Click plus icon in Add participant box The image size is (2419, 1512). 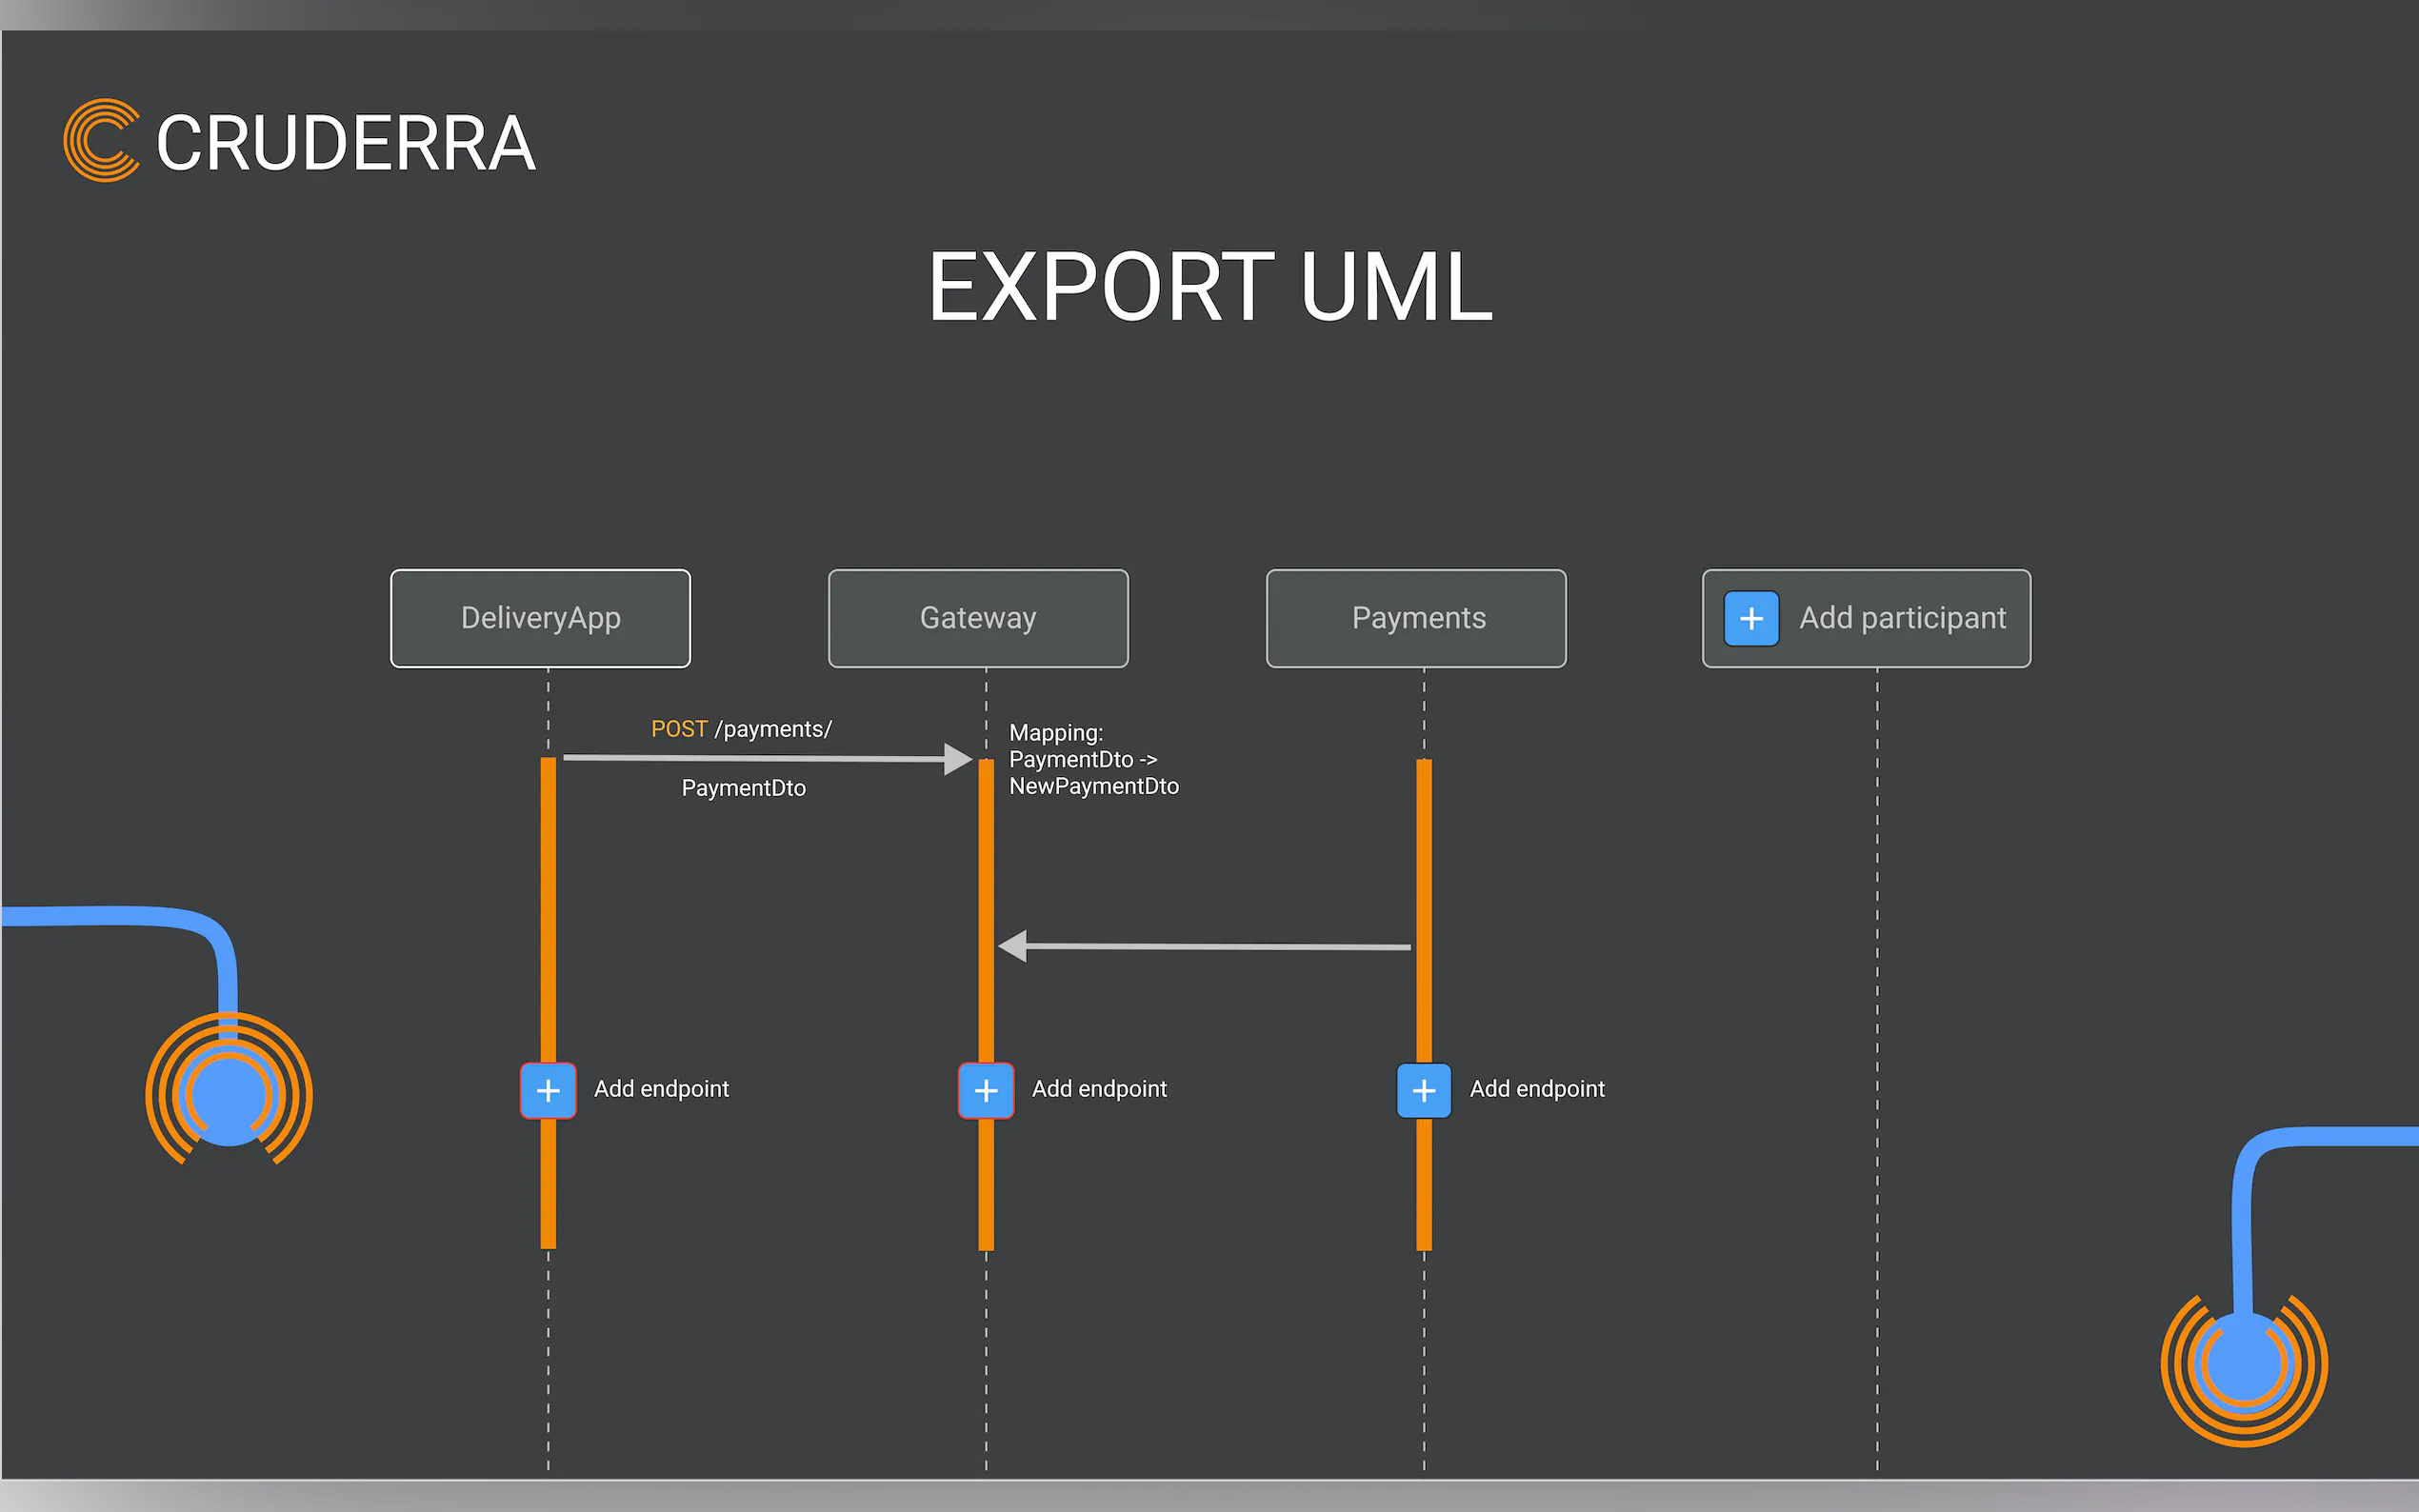coord(1751,618)
